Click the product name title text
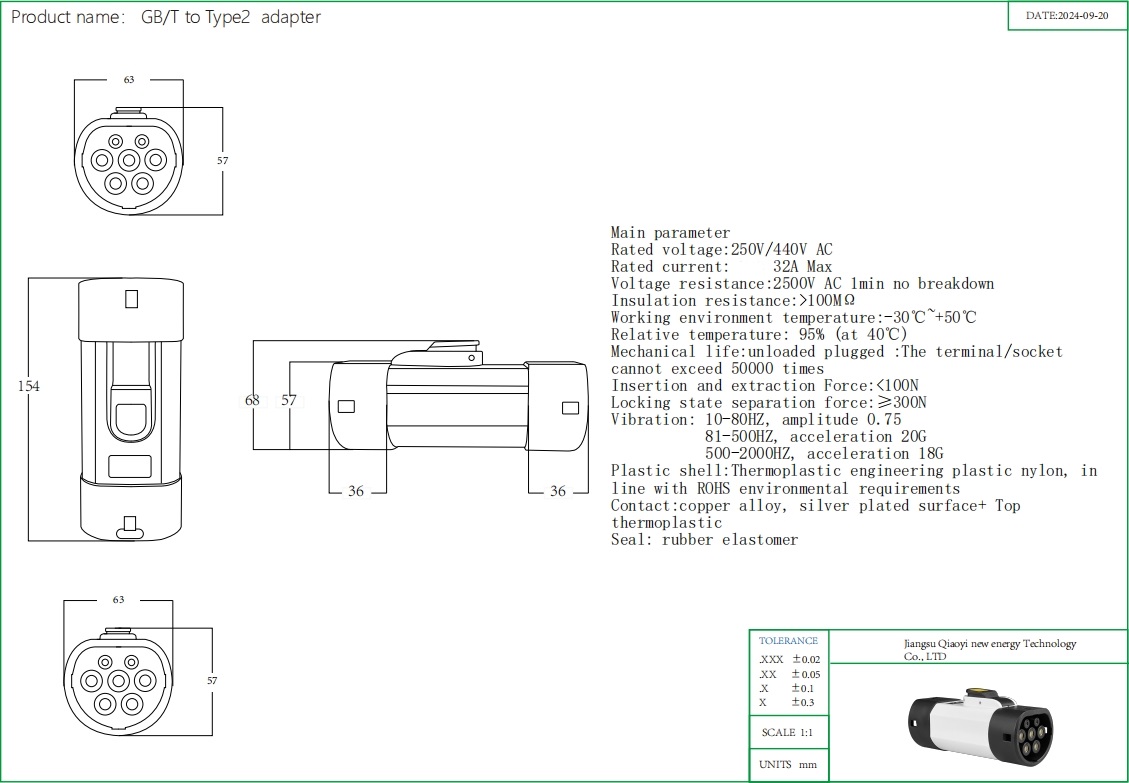The image size is (1129, 783). (166, 17)
